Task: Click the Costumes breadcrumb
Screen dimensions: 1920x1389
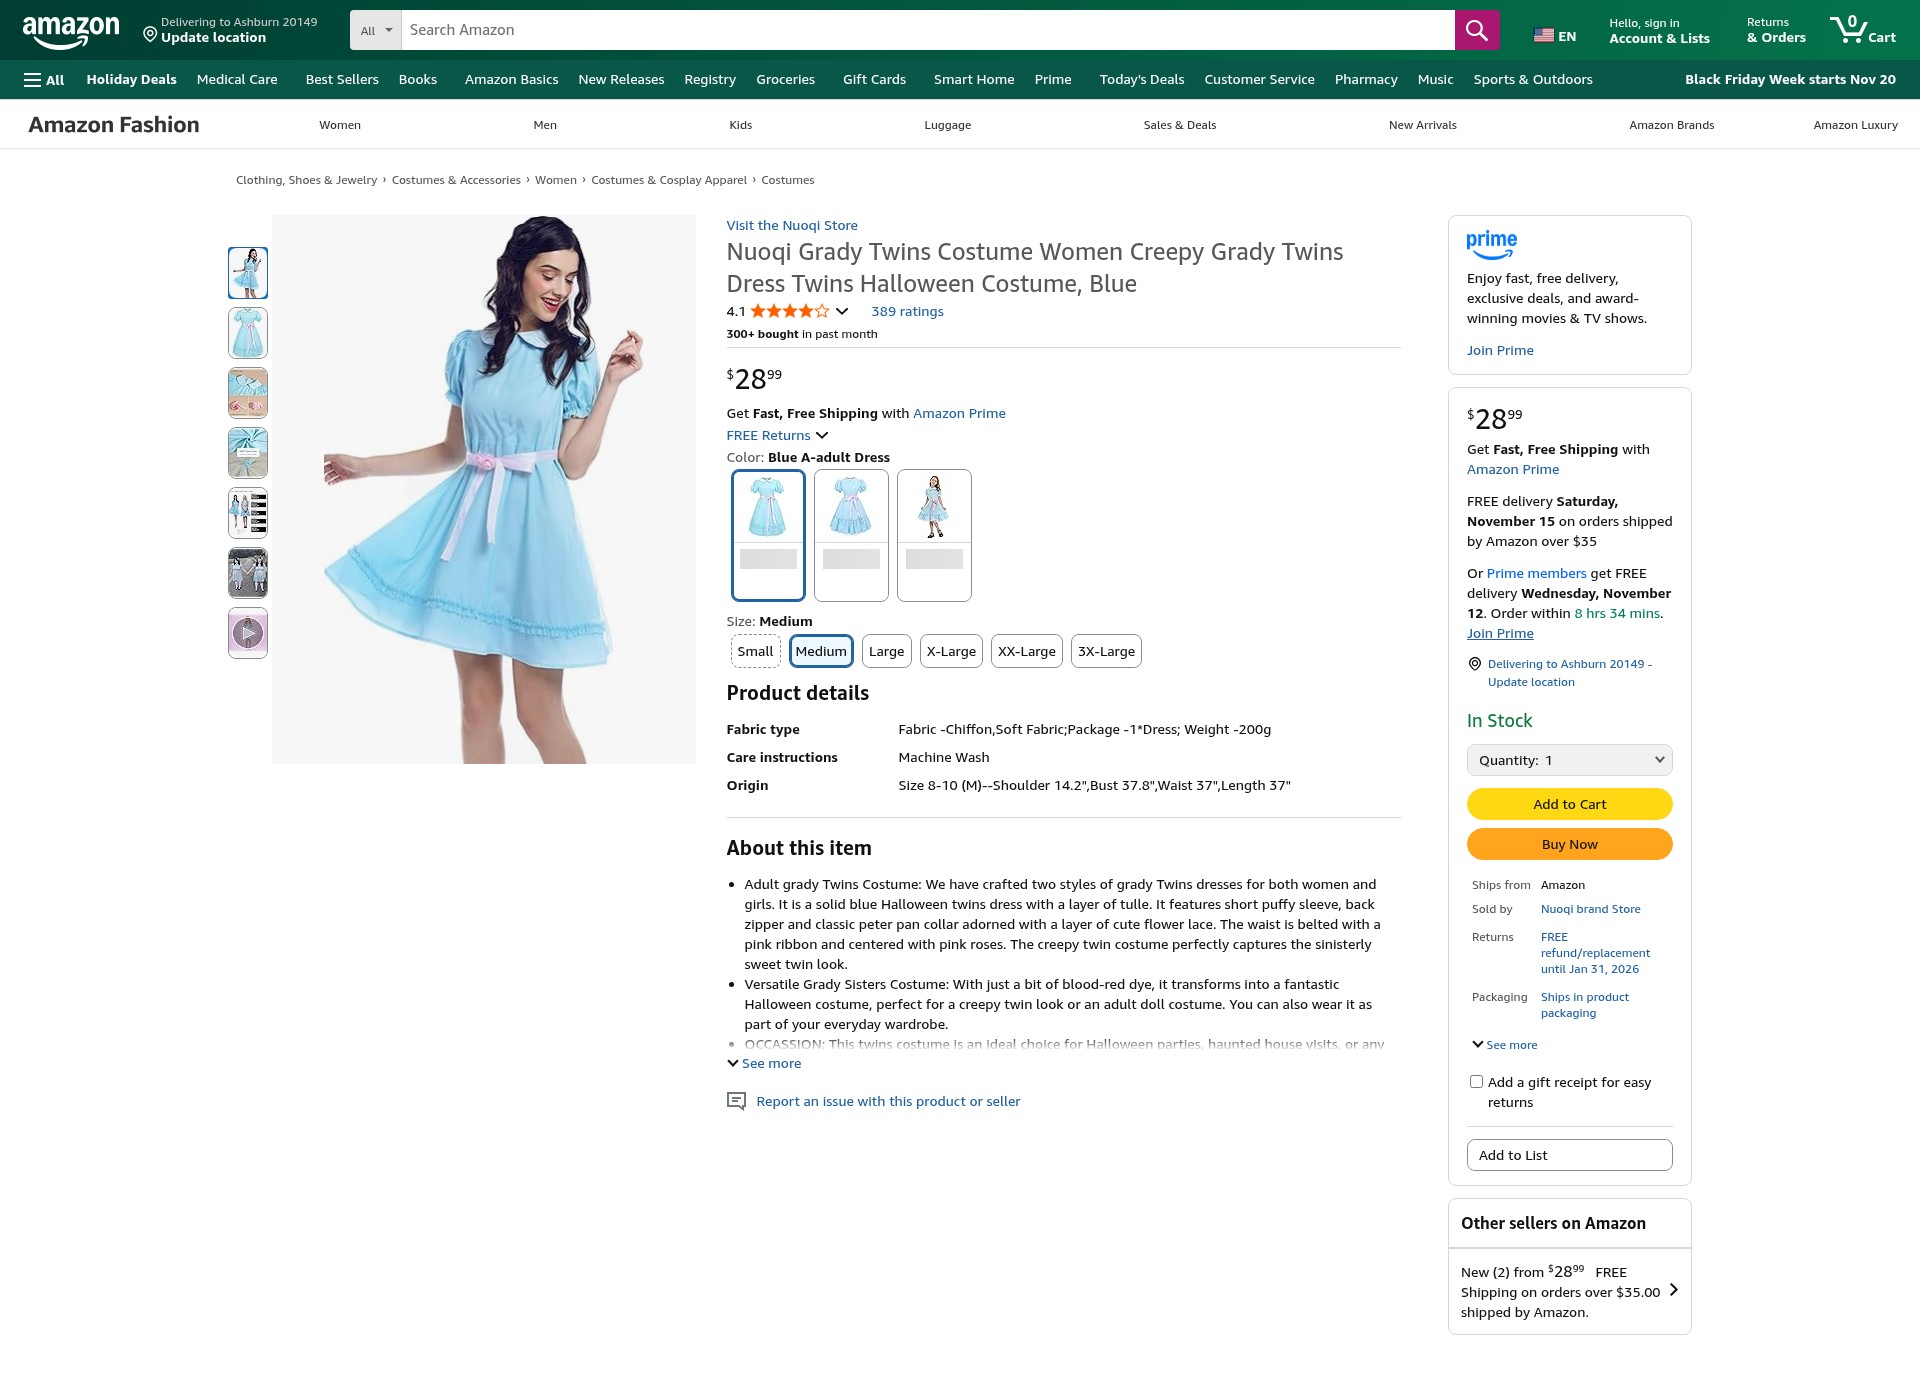Action: [x=787, y=181]
